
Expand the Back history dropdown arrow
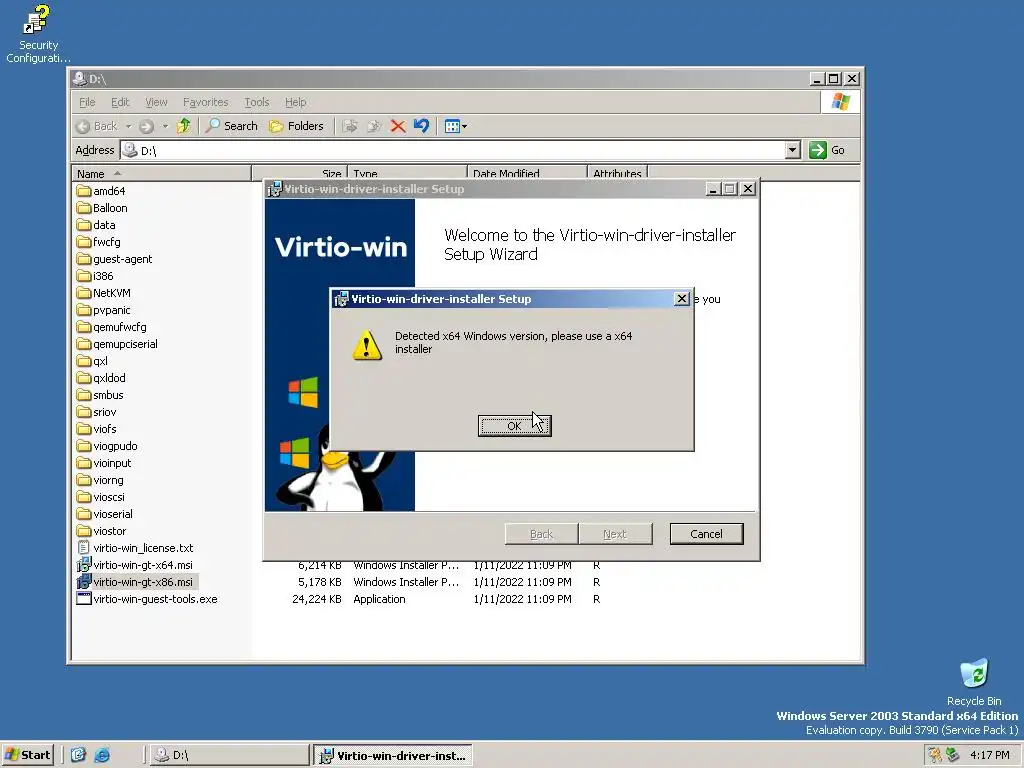[129, 126]
